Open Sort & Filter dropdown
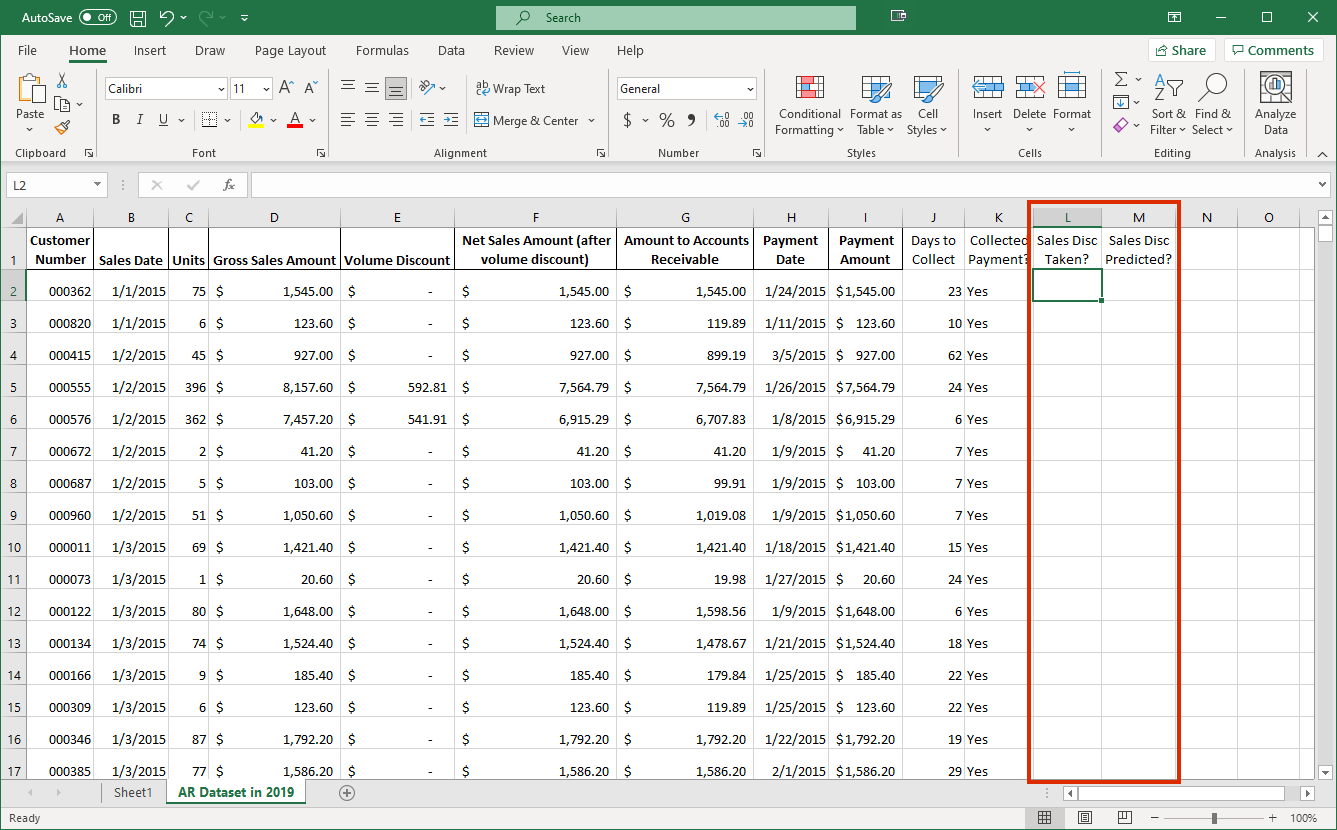This screenshot has height=830, width=1337. pyautogui.click(x=1167, y=105)
